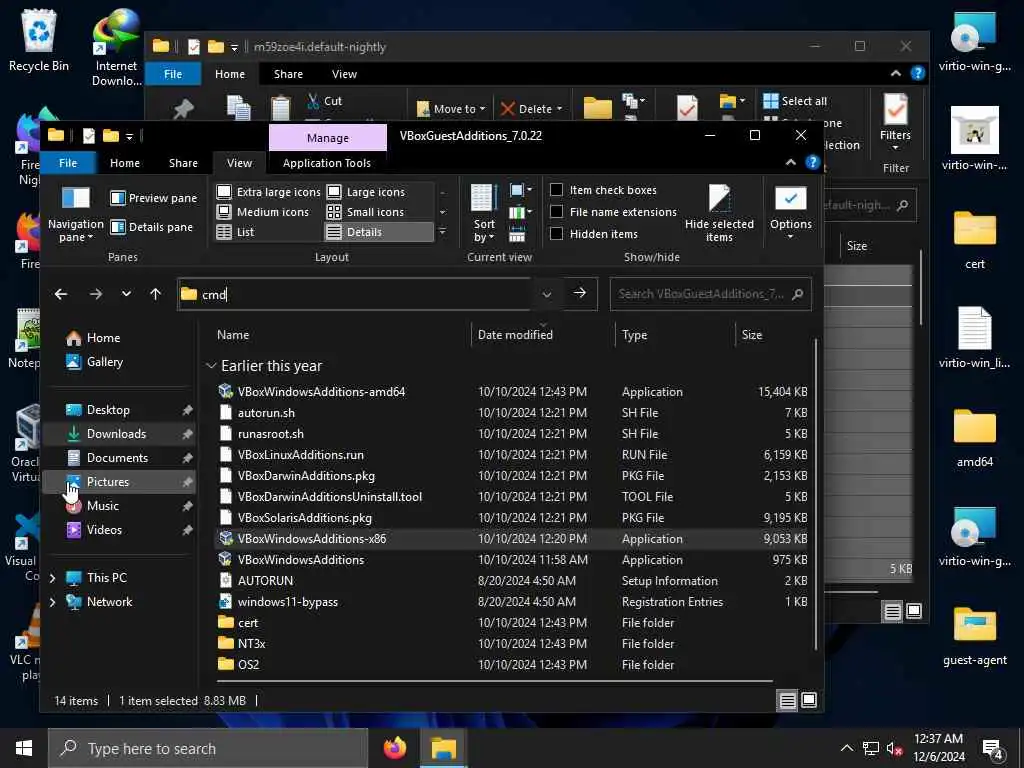
Task: Switch to the Share ribbon tab
Action: tap(183, 163)
